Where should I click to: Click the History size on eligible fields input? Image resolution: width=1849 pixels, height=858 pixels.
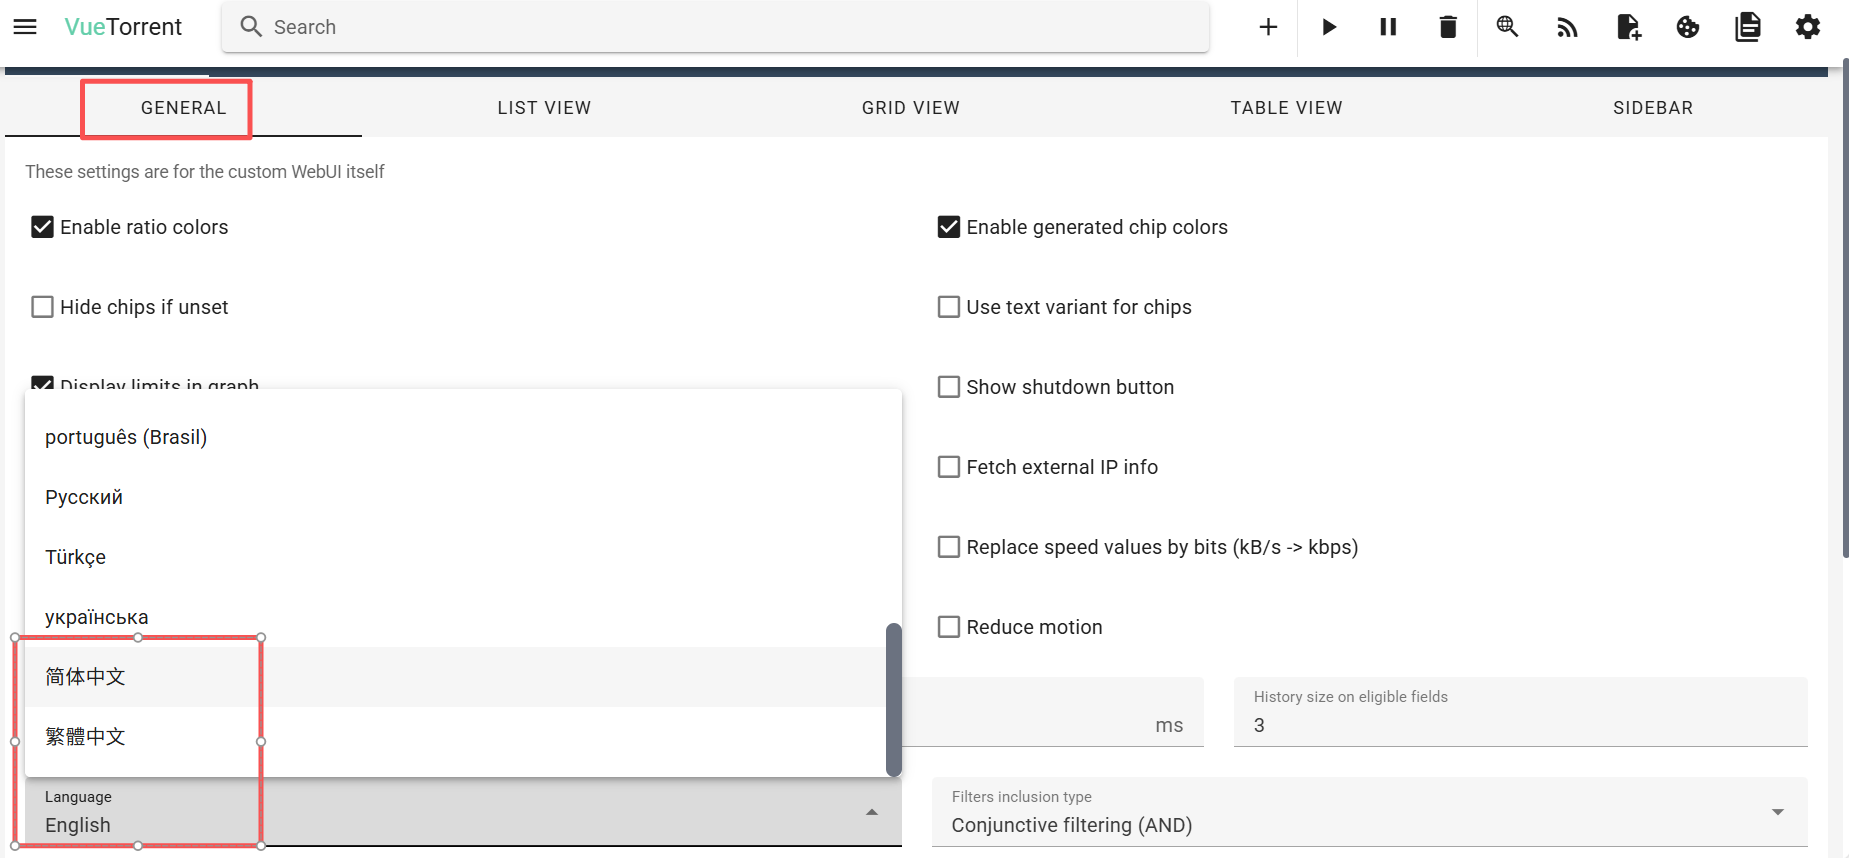(1520, 725)
